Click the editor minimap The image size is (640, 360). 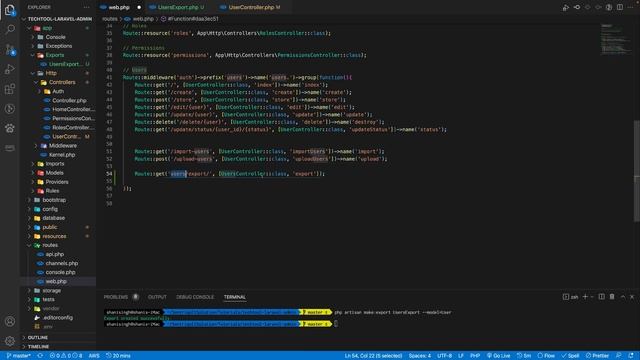(616, 39)
